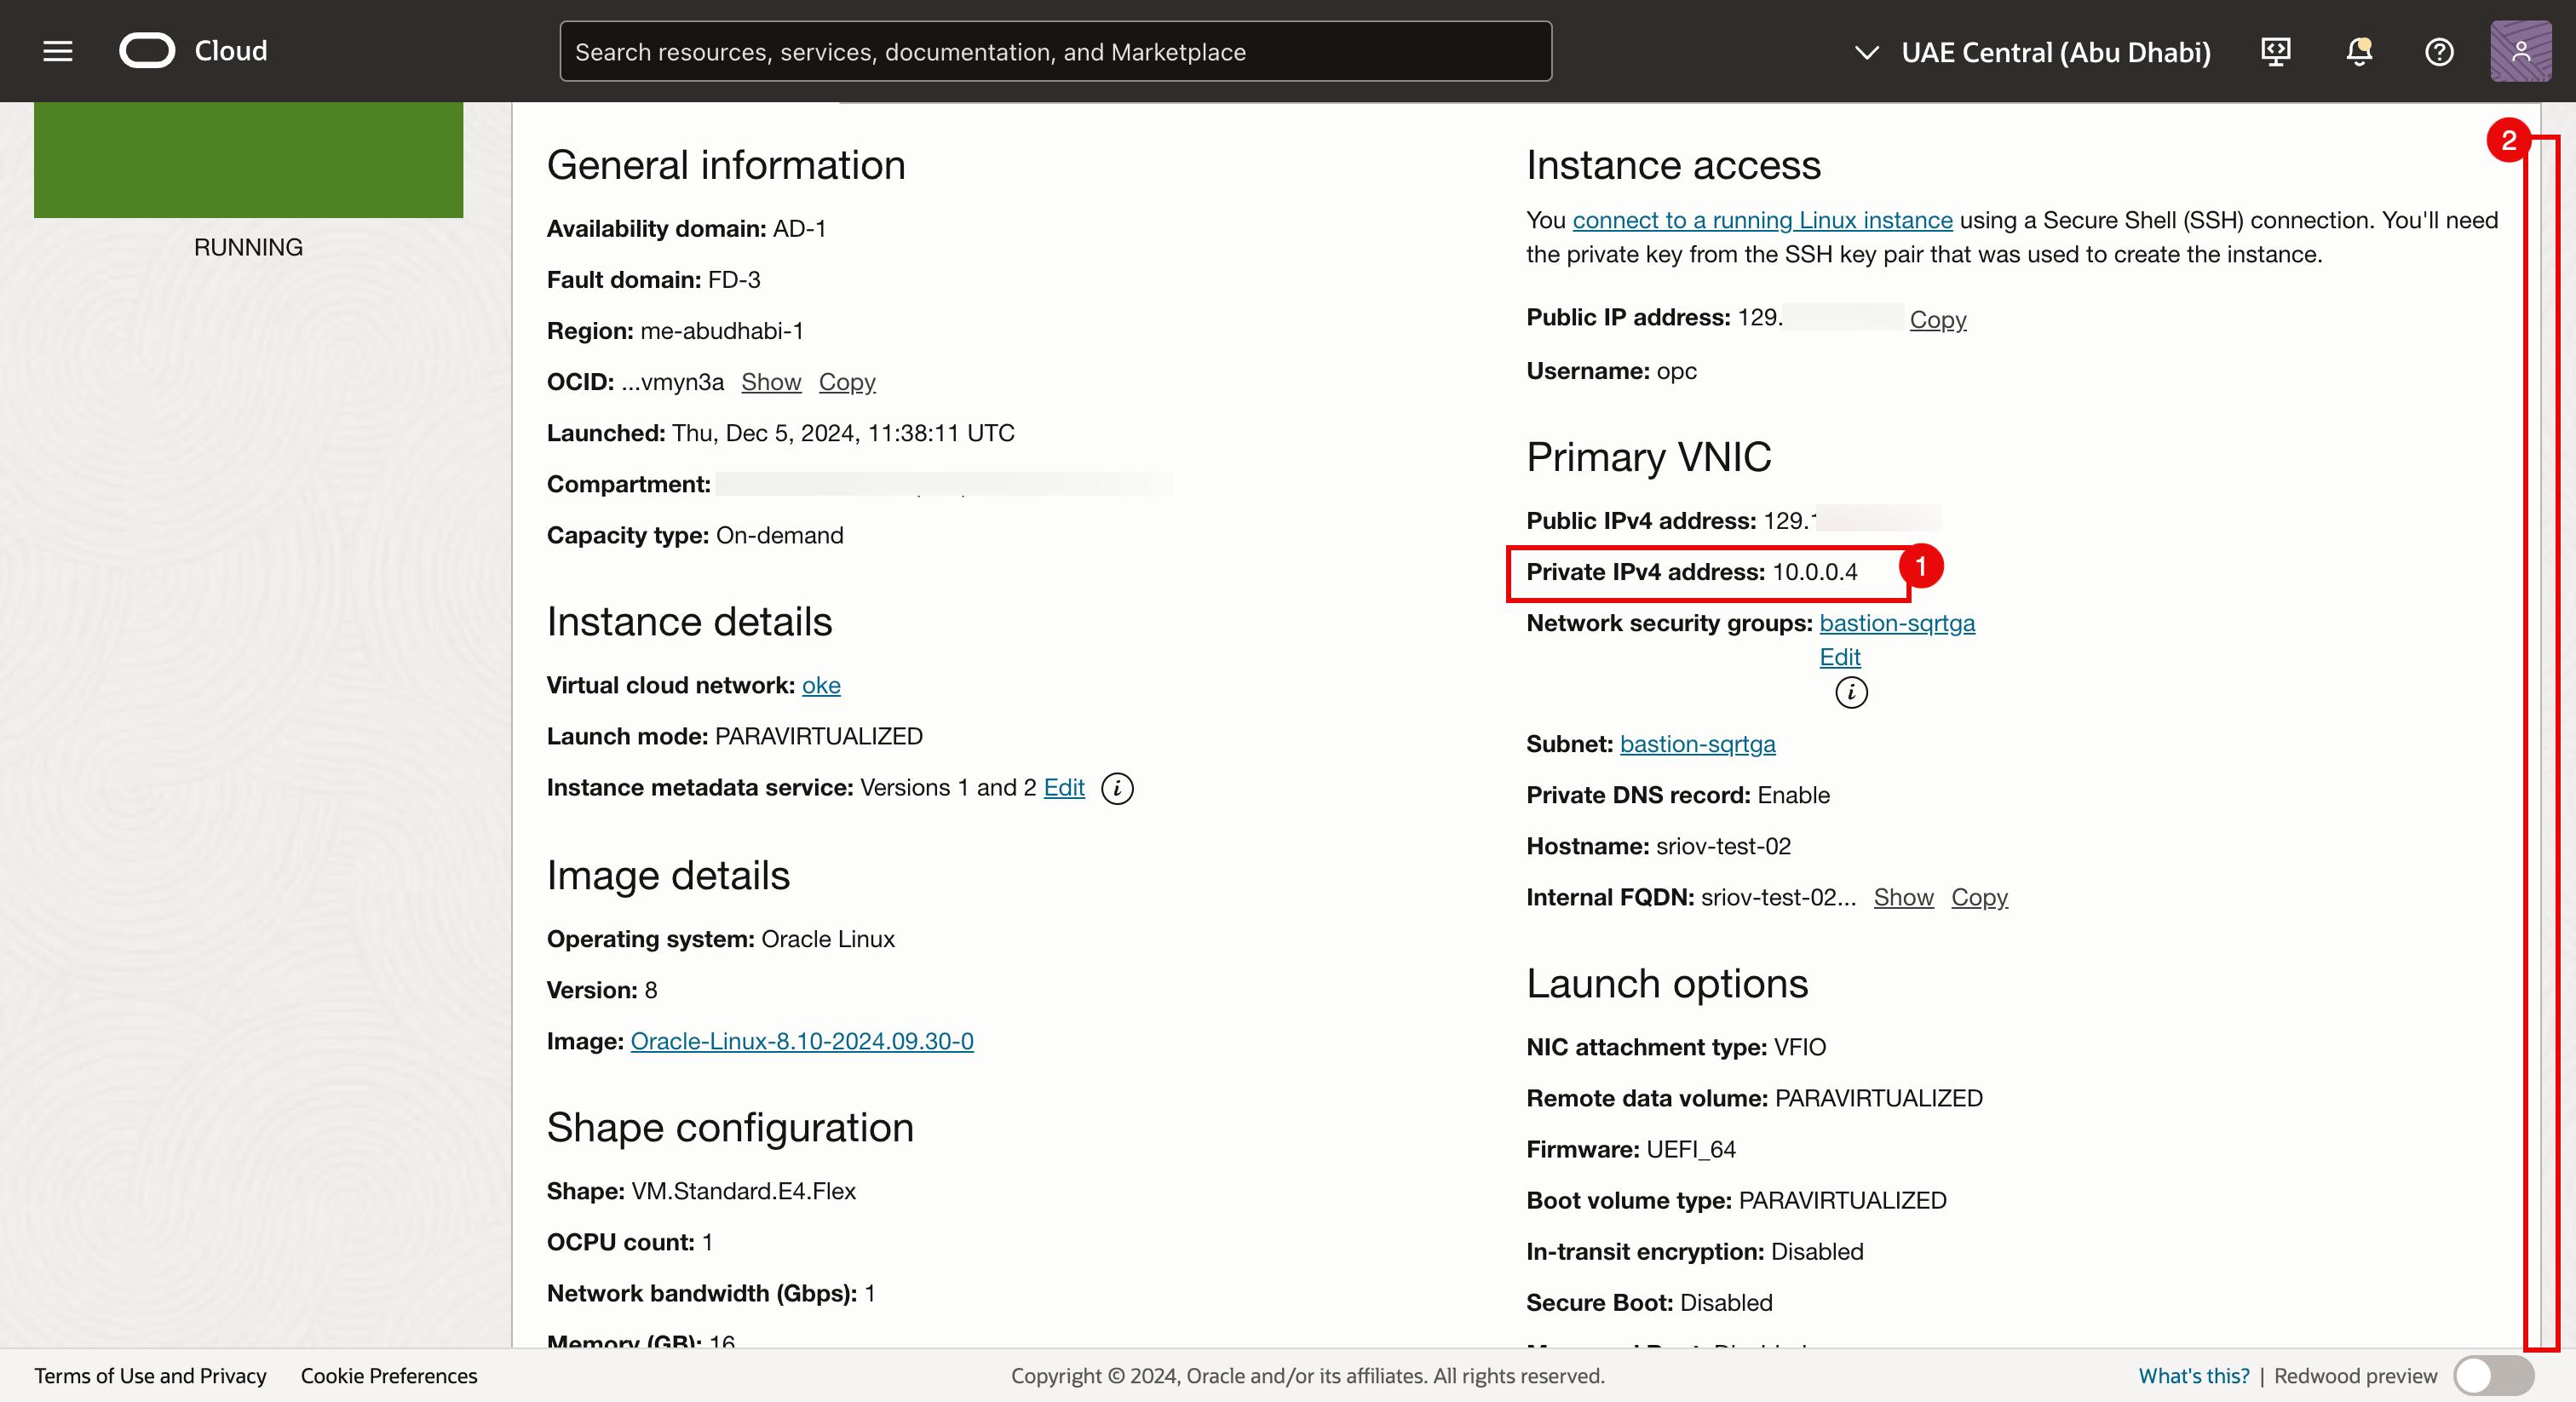Open the help question mark icon

pos(2439,51)
